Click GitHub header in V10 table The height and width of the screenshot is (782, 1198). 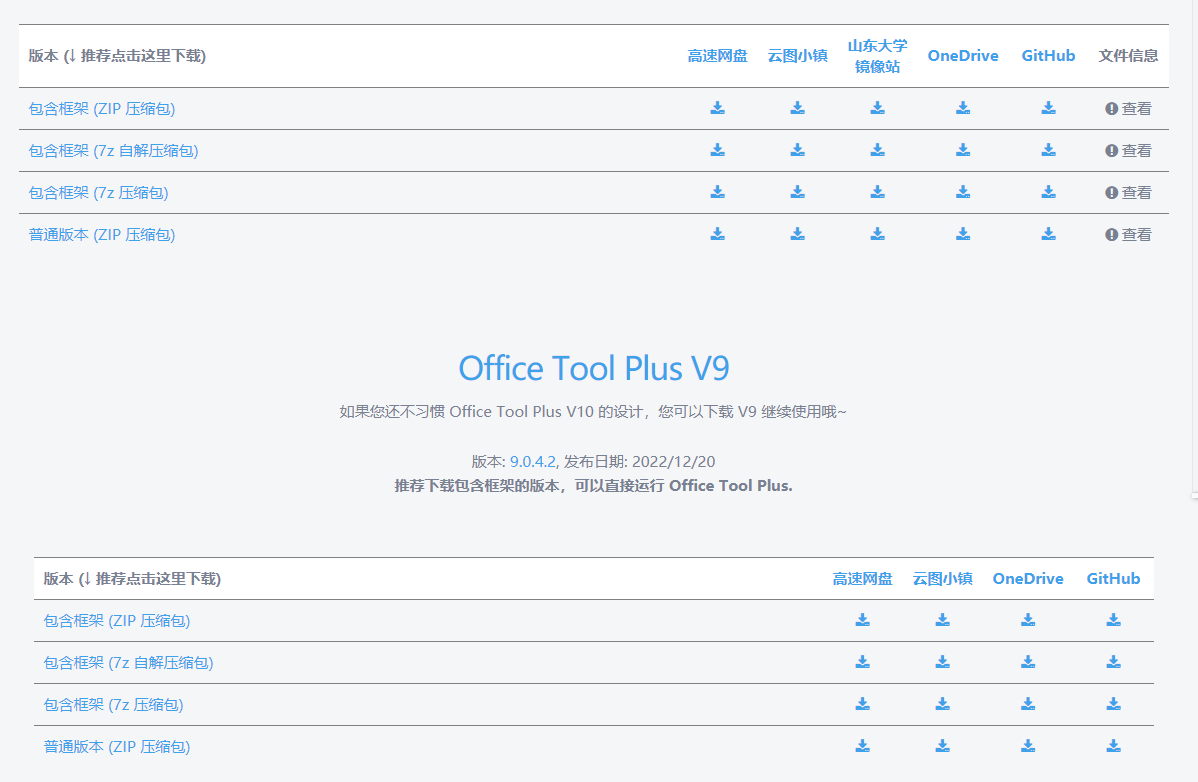click(x=1048, y=56)
